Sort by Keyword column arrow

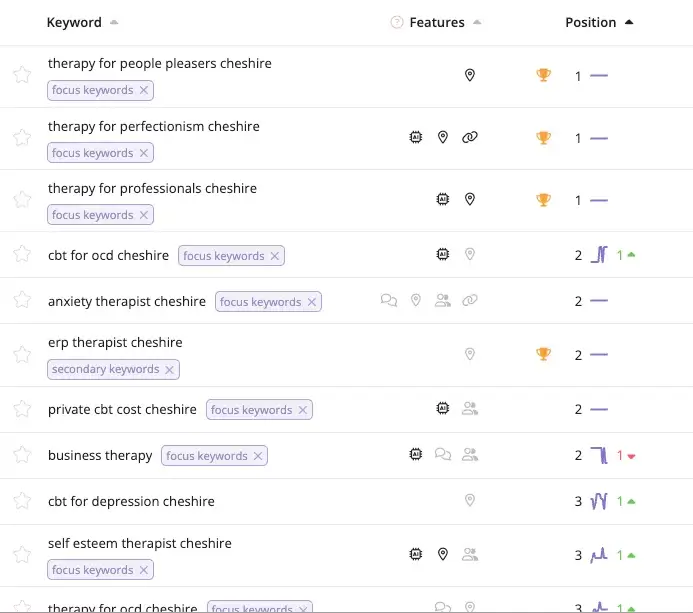point(114,22)
